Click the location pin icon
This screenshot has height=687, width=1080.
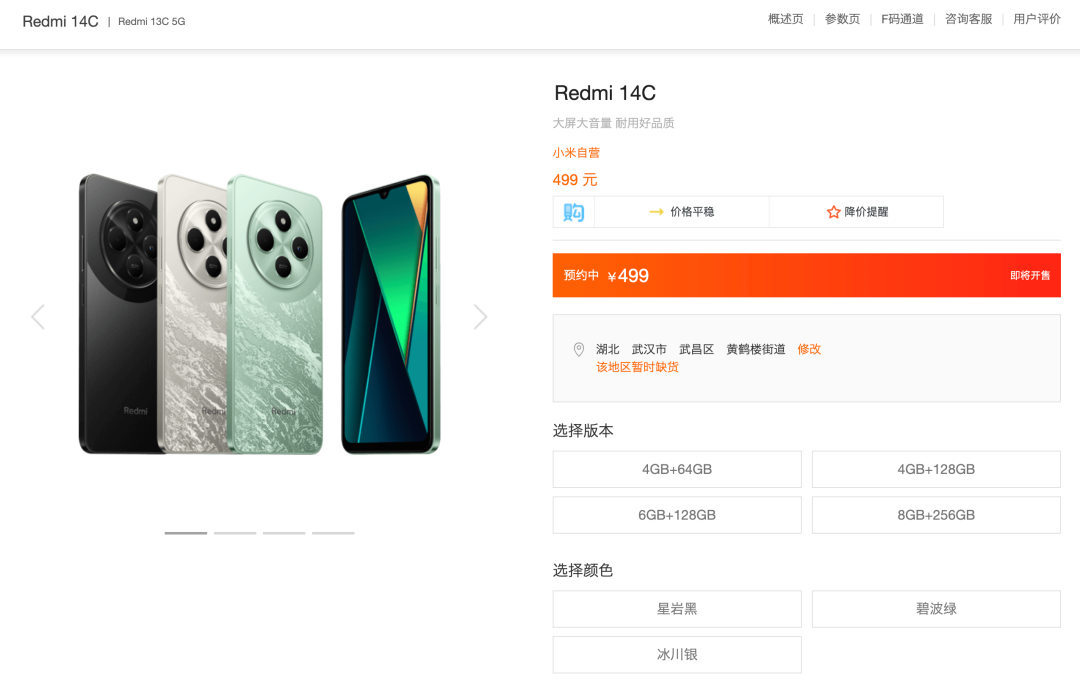pyautogui.click(x=579, y=349)
